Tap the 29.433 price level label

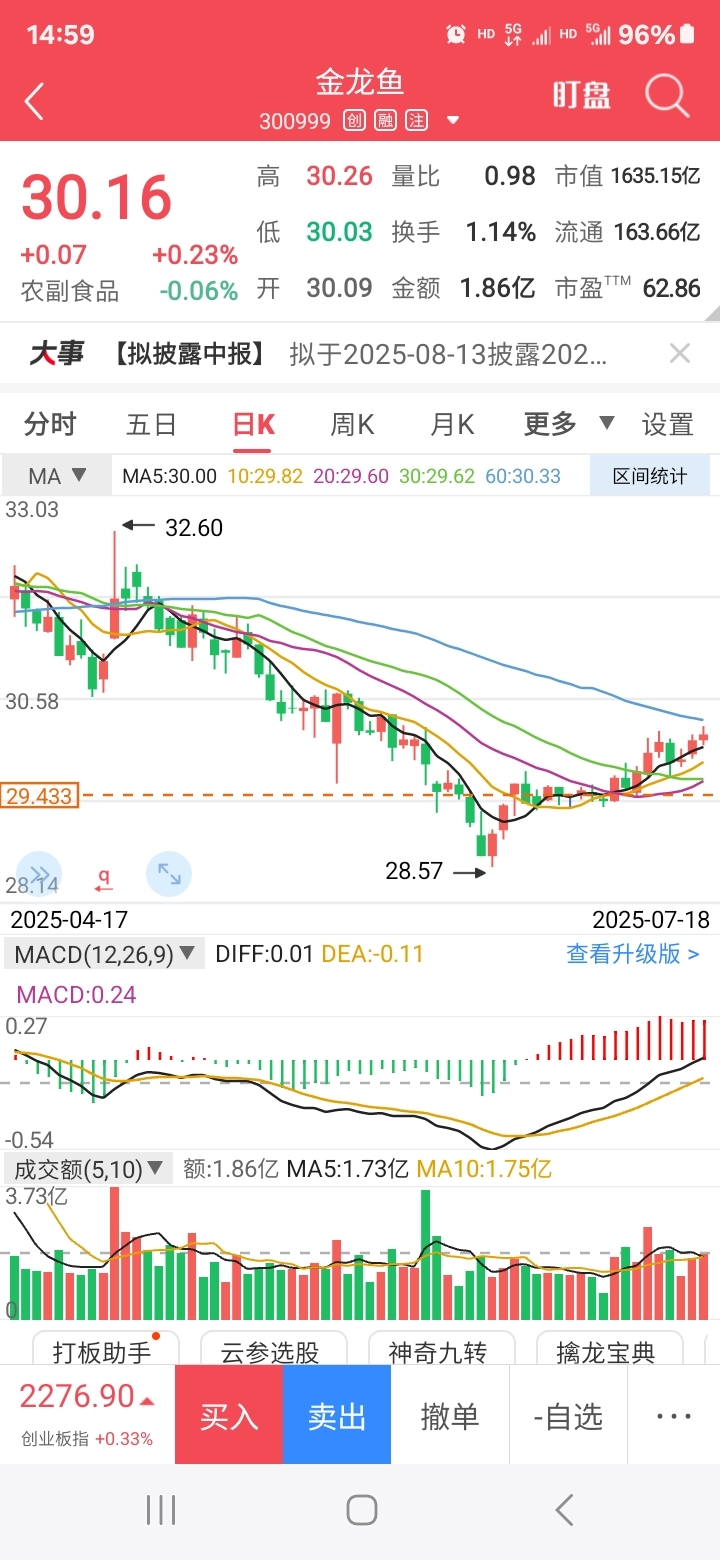40,796
